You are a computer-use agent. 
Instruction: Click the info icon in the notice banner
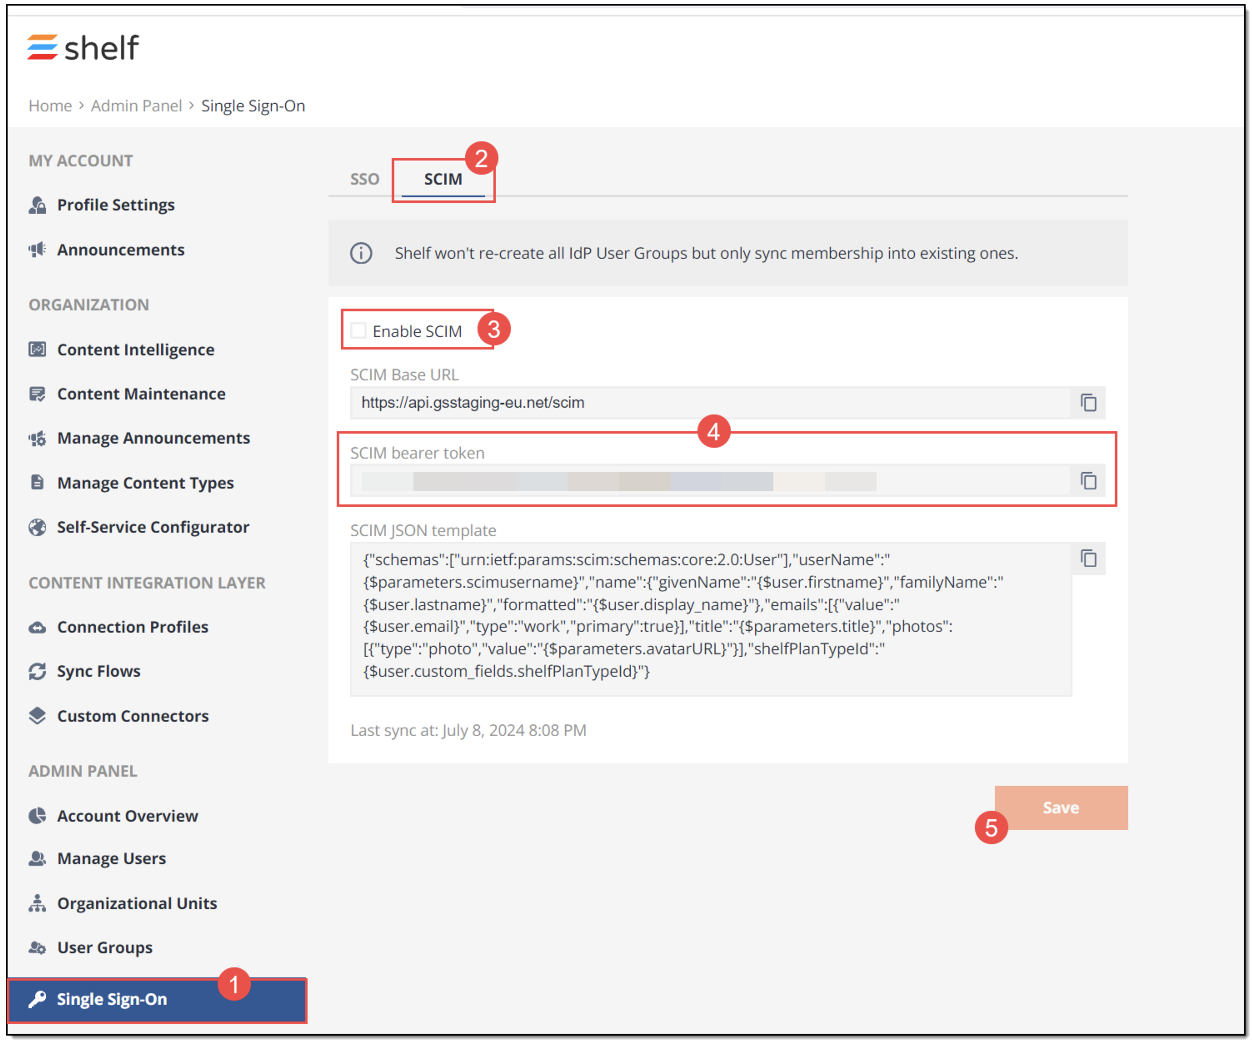[x=361, y=253]
